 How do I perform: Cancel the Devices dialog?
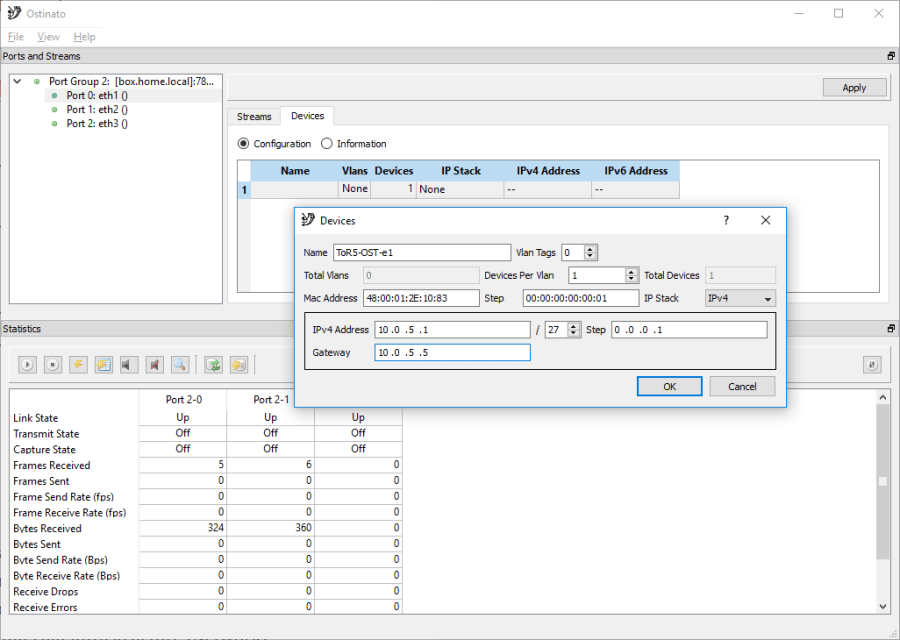(742, 386)
